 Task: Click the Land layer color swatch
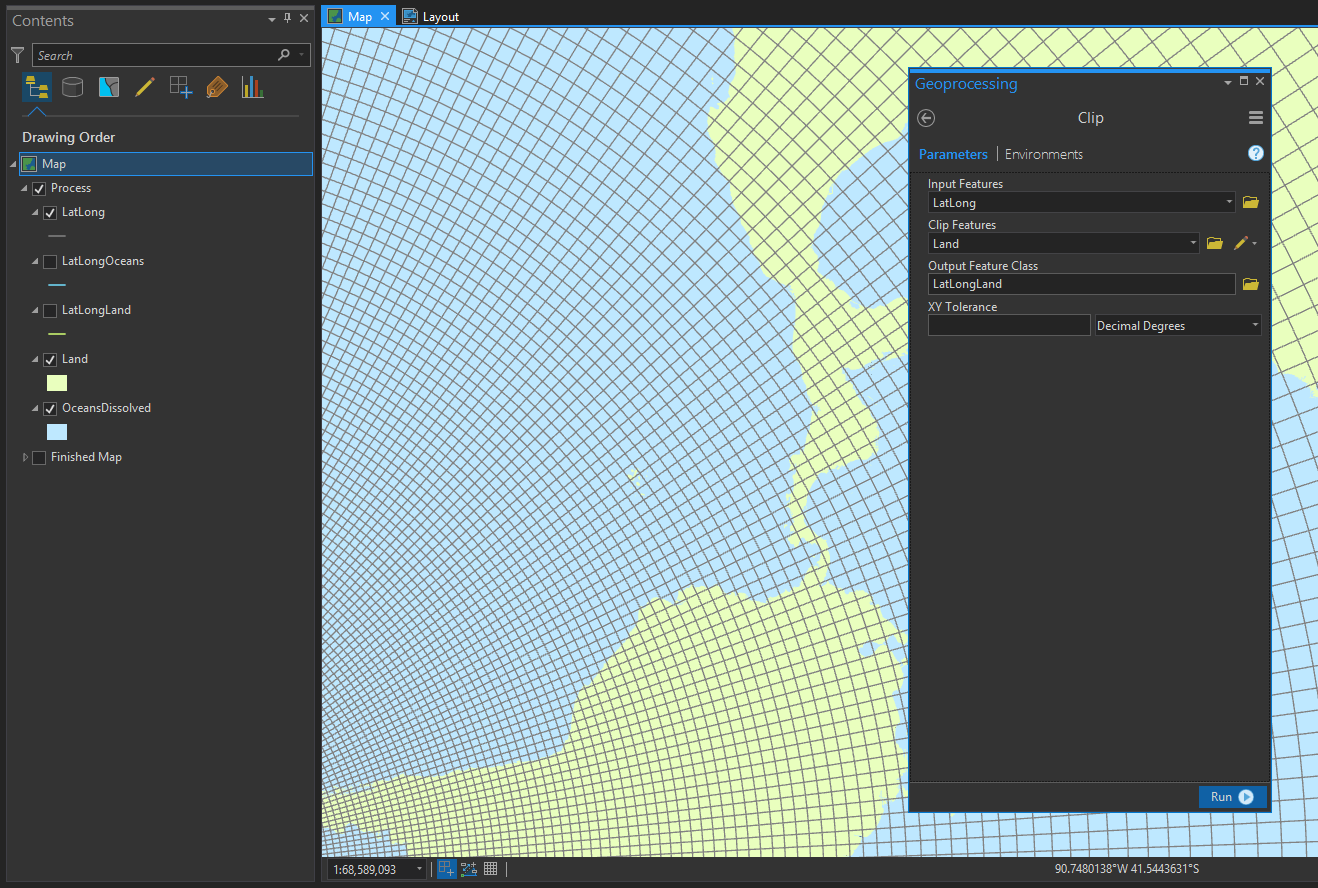[57, 383]
